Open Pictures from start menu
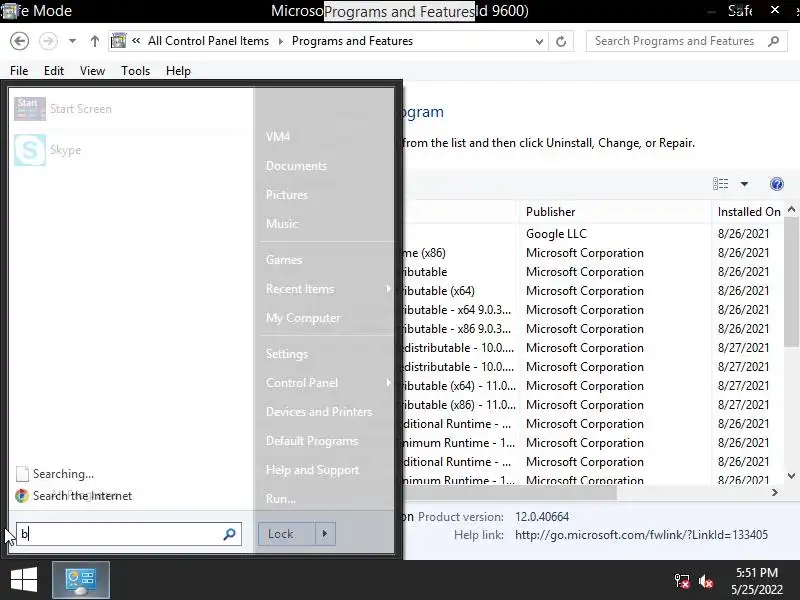The image size is (800, 600). click(x=286, y=195)
